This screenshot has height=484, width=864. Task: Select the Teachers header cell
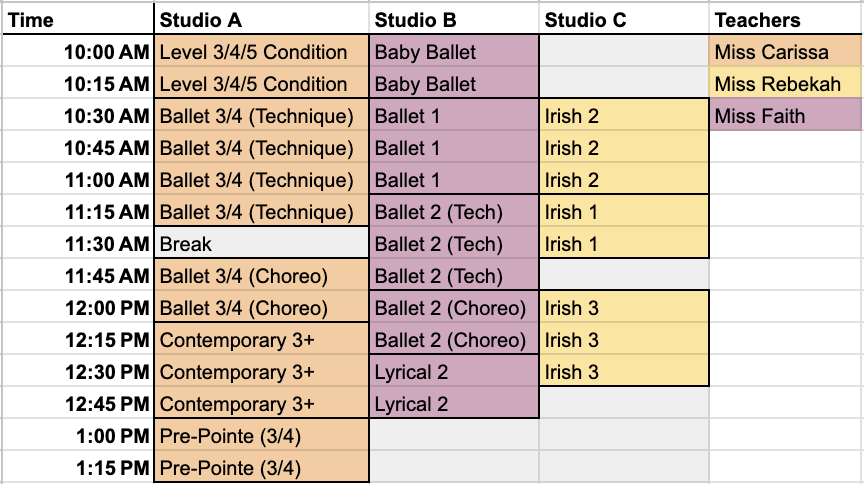(785, 20)
